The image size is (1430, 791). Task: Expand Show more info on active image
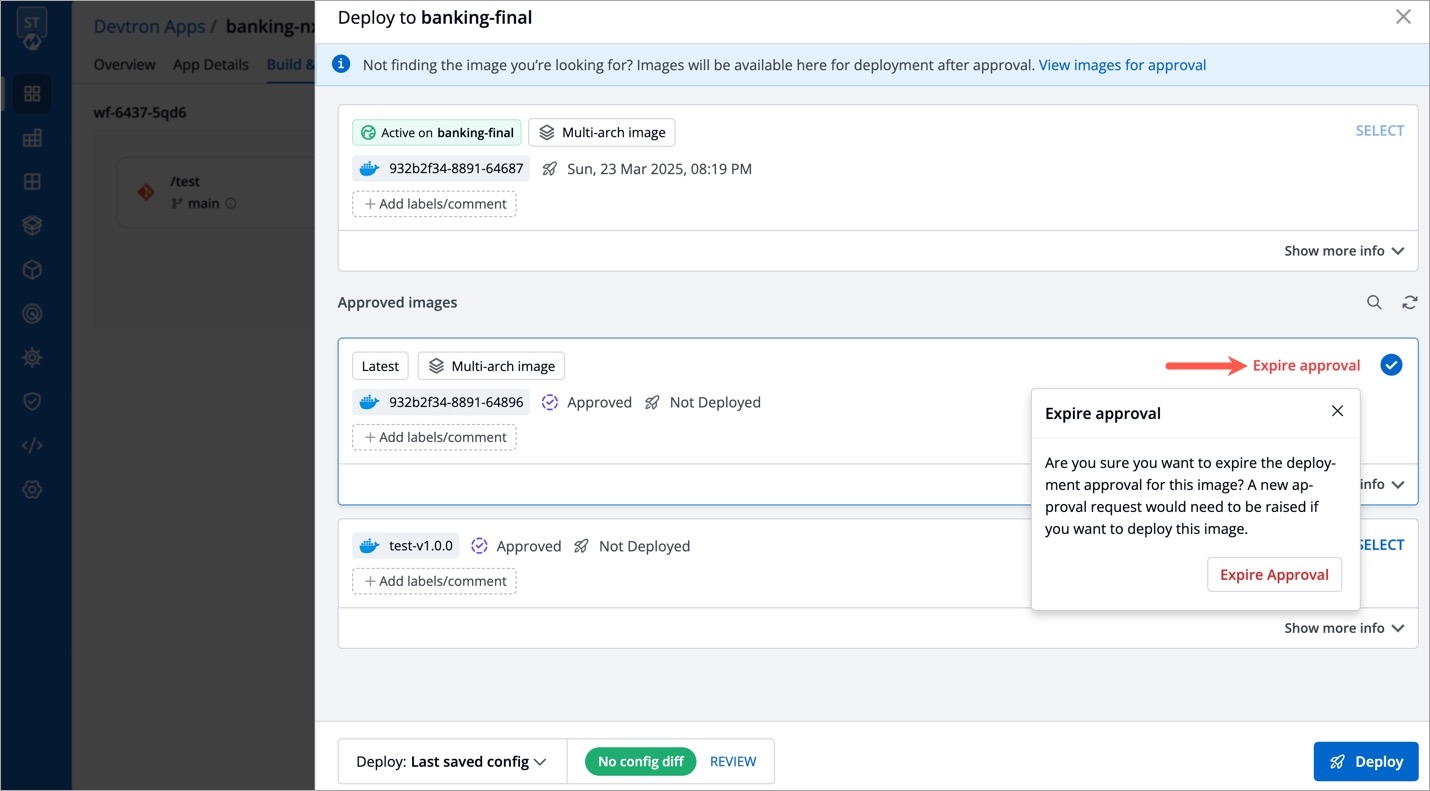1343,251
